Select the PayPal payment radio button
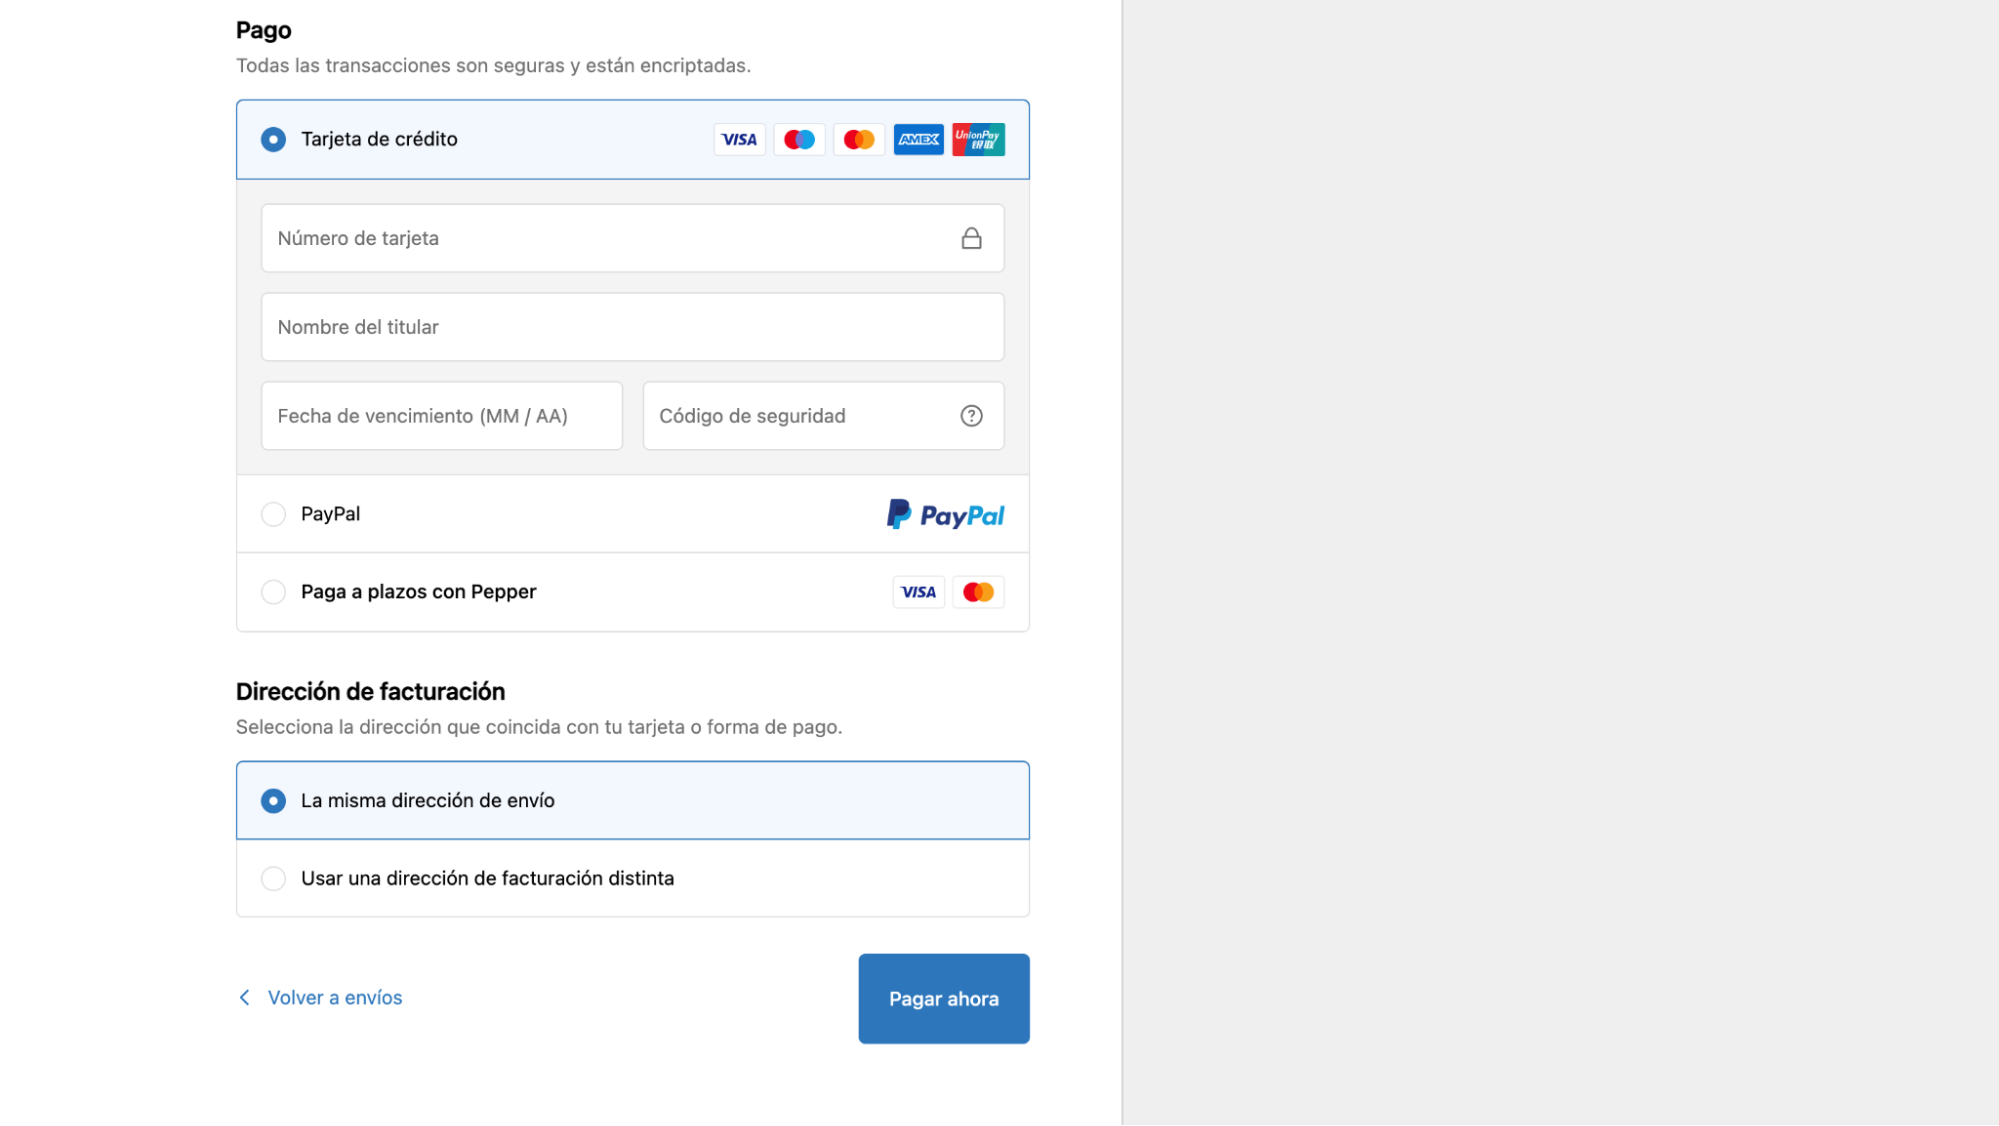Screen dimensions: 1999x1126 point(273,514)
